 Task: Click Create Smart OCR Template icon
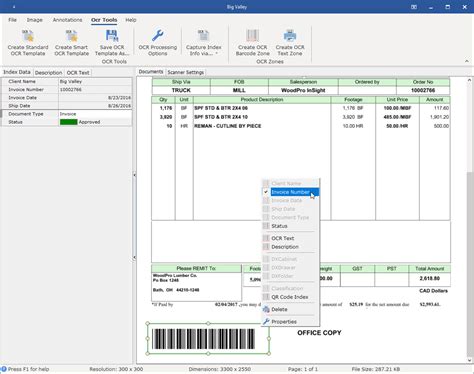tap(71, 36)
